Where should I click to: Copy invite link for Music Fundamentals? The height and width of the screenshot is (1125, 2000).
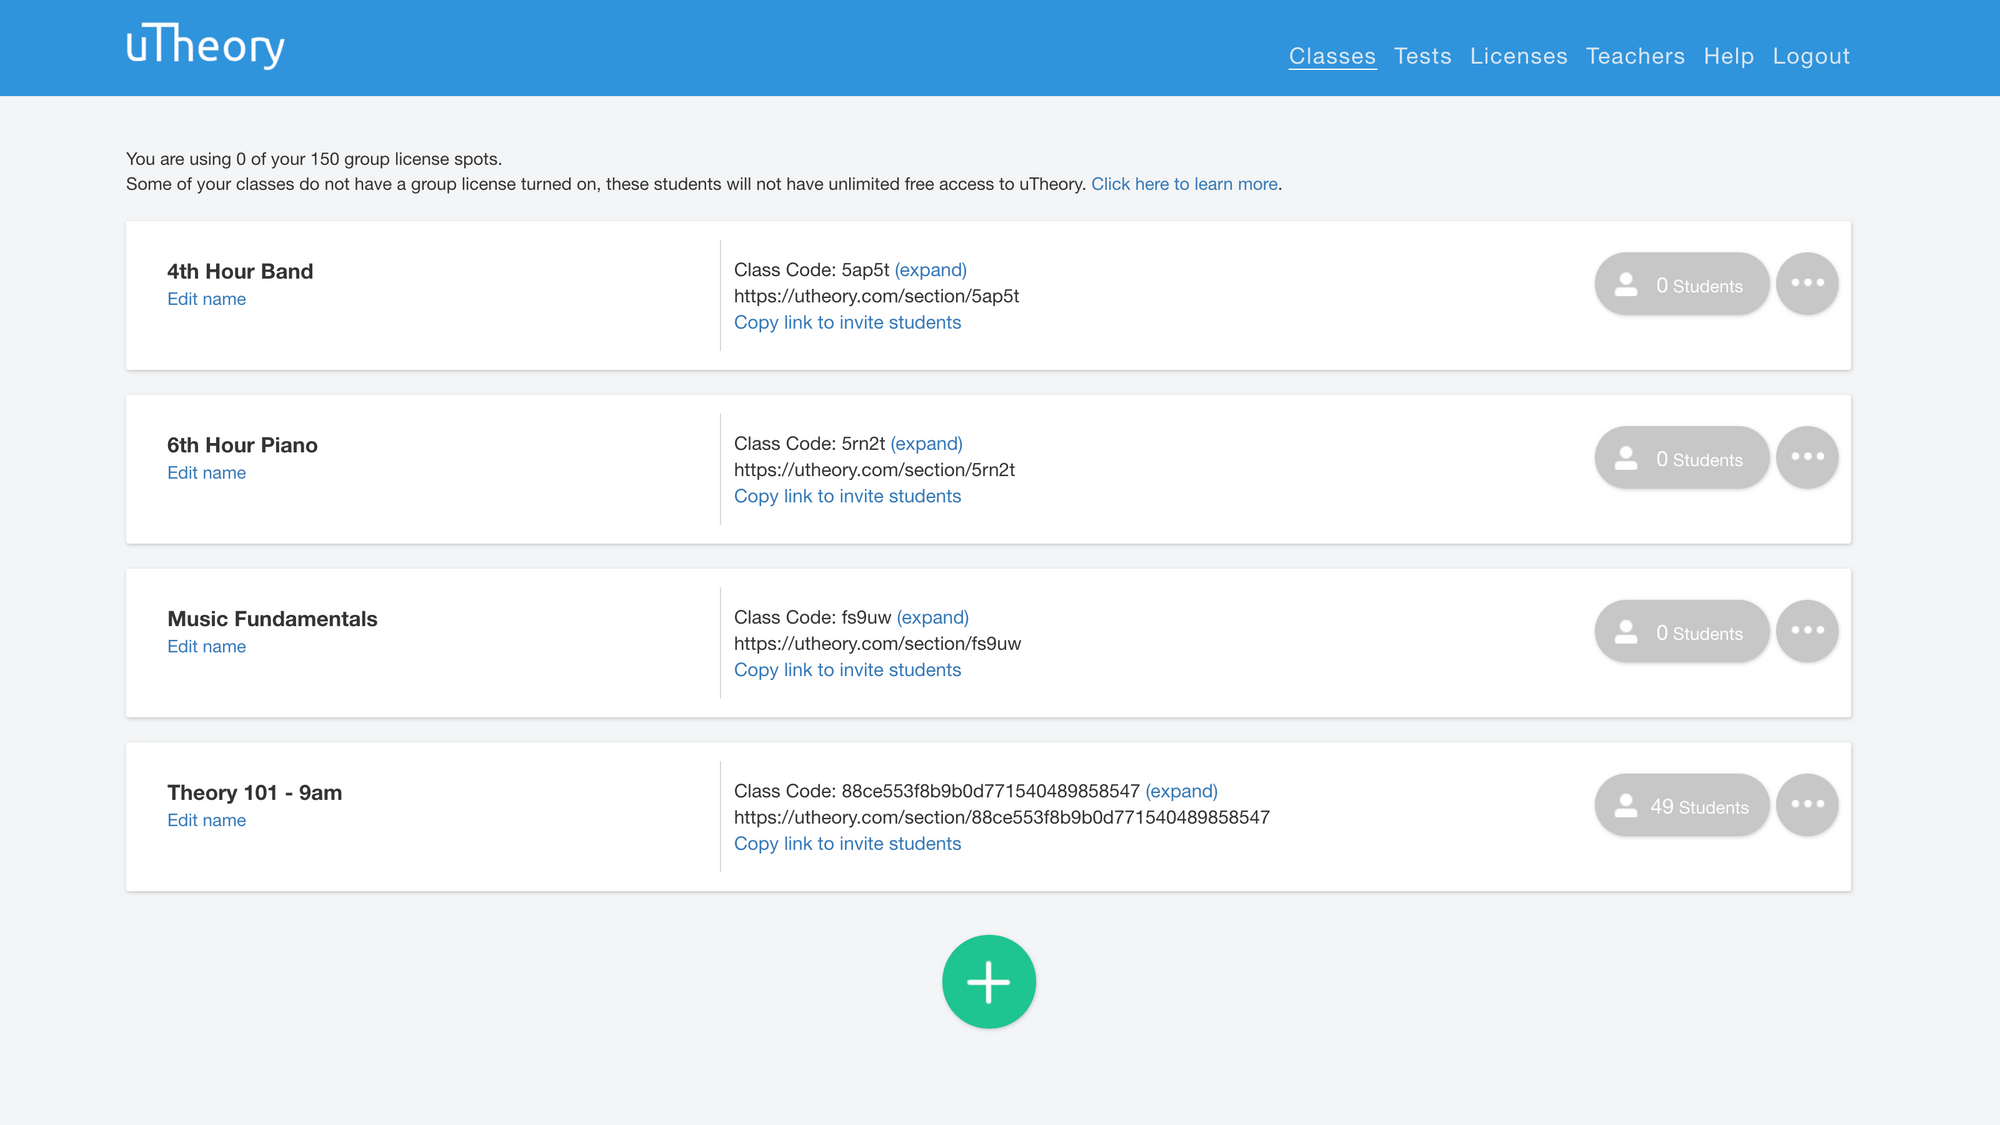click(x=847, y=671)
